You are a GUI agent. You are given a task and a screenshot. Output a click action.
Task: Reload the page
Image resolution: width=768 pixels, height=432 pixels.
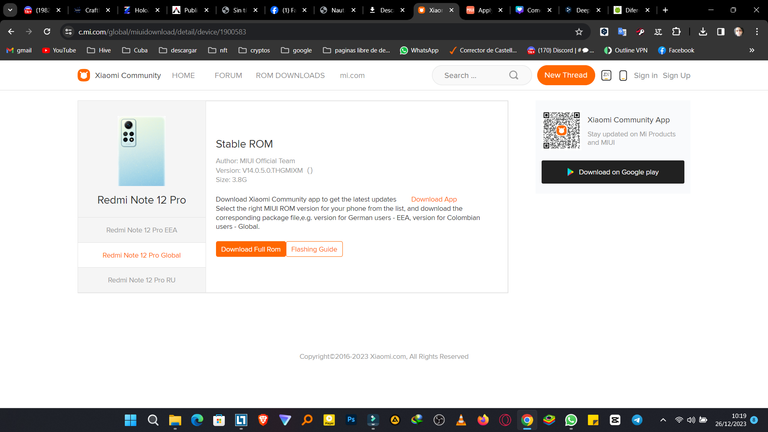coord(47,32)
